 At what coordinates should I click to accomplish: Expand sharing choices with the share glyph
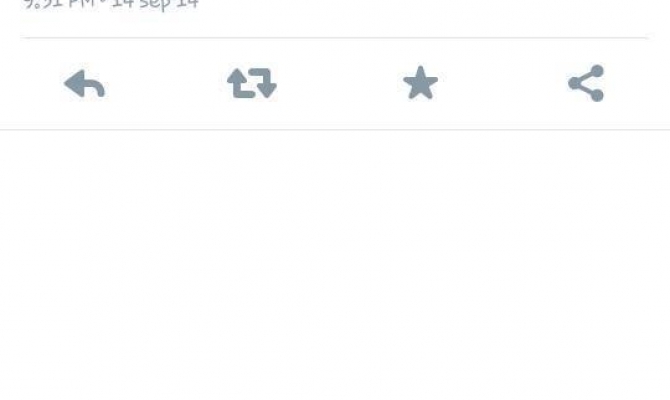tap(586, 83)
